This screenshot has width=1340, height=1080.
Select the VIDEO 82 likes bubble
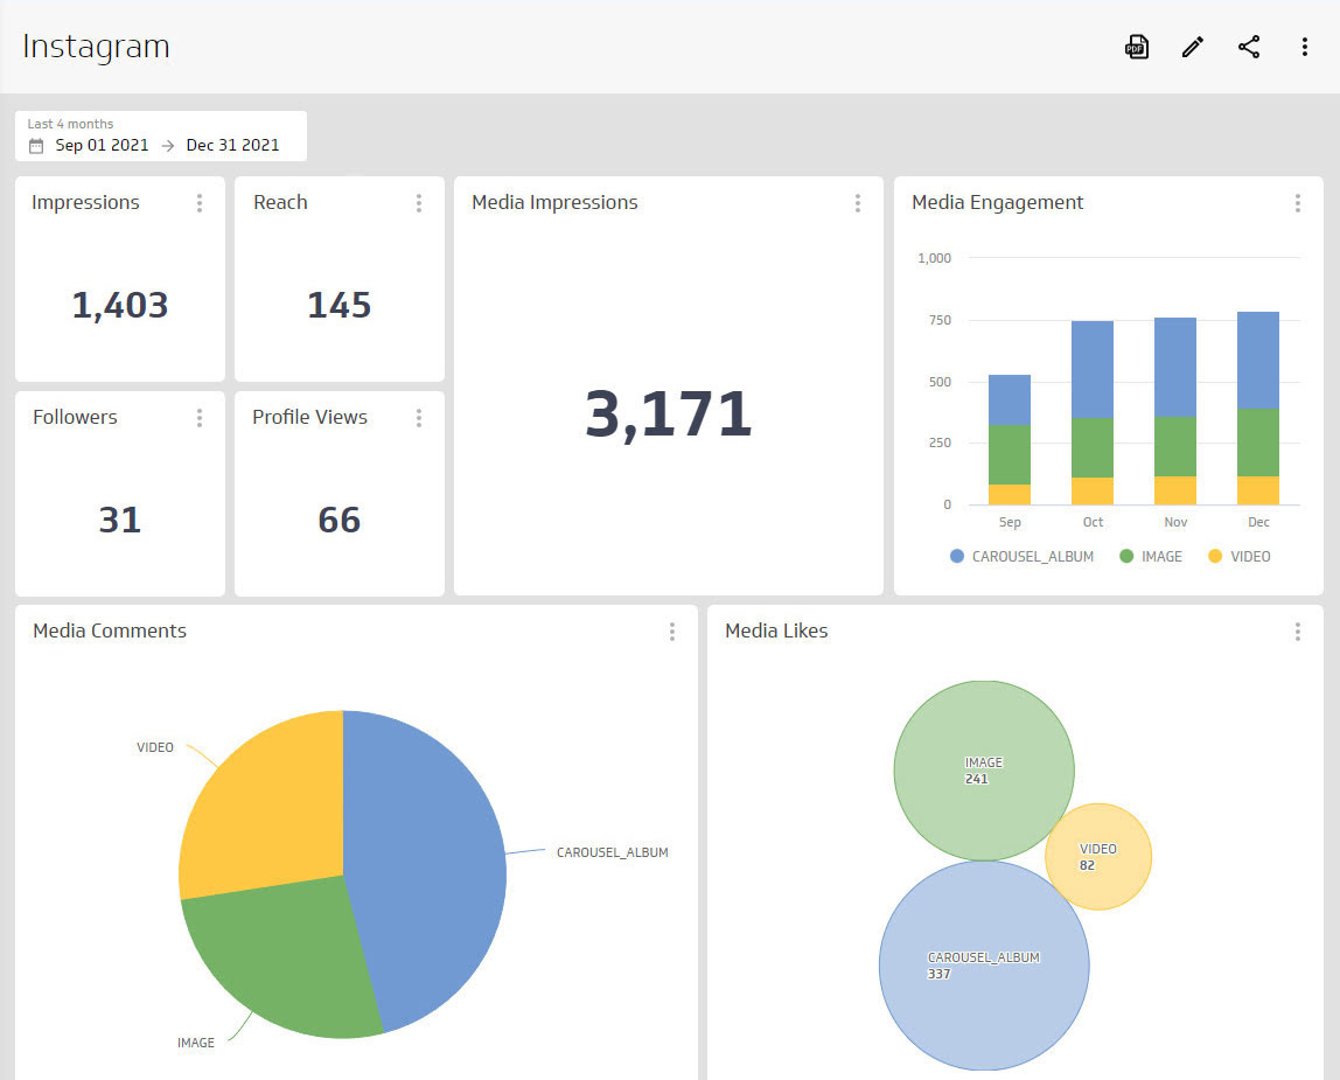[1098, 857]
